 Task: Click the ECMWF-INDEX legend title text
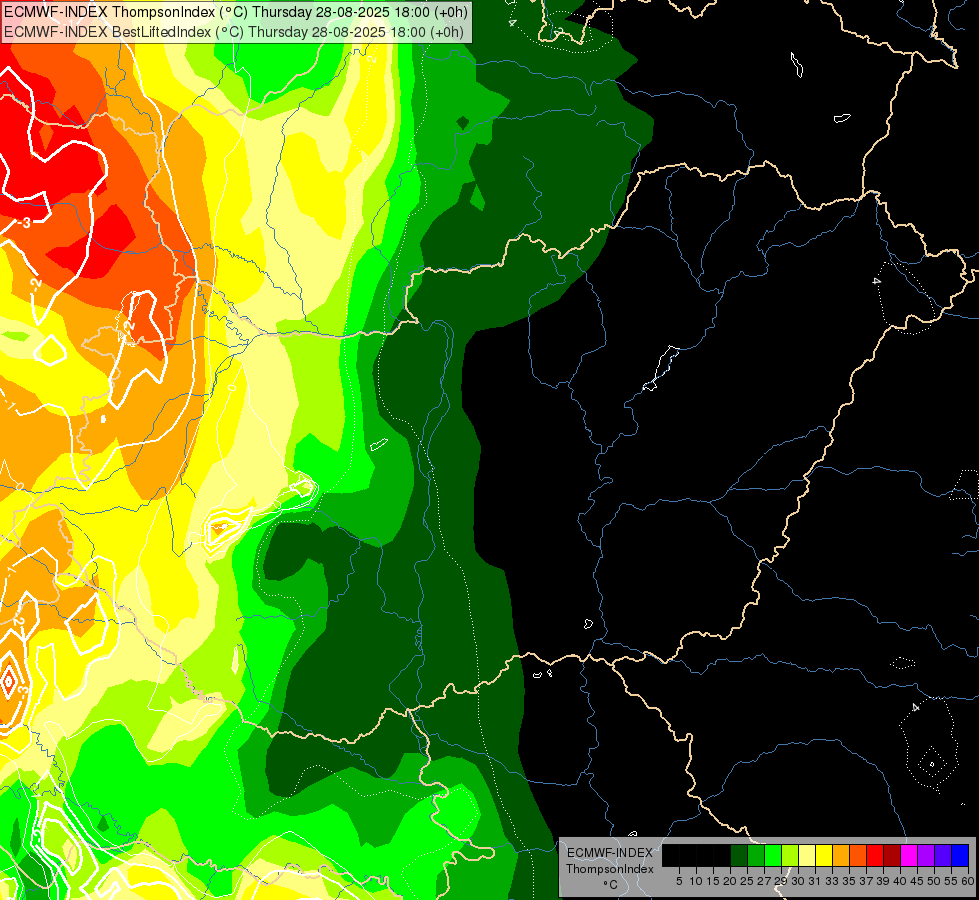tap(610, 853)
